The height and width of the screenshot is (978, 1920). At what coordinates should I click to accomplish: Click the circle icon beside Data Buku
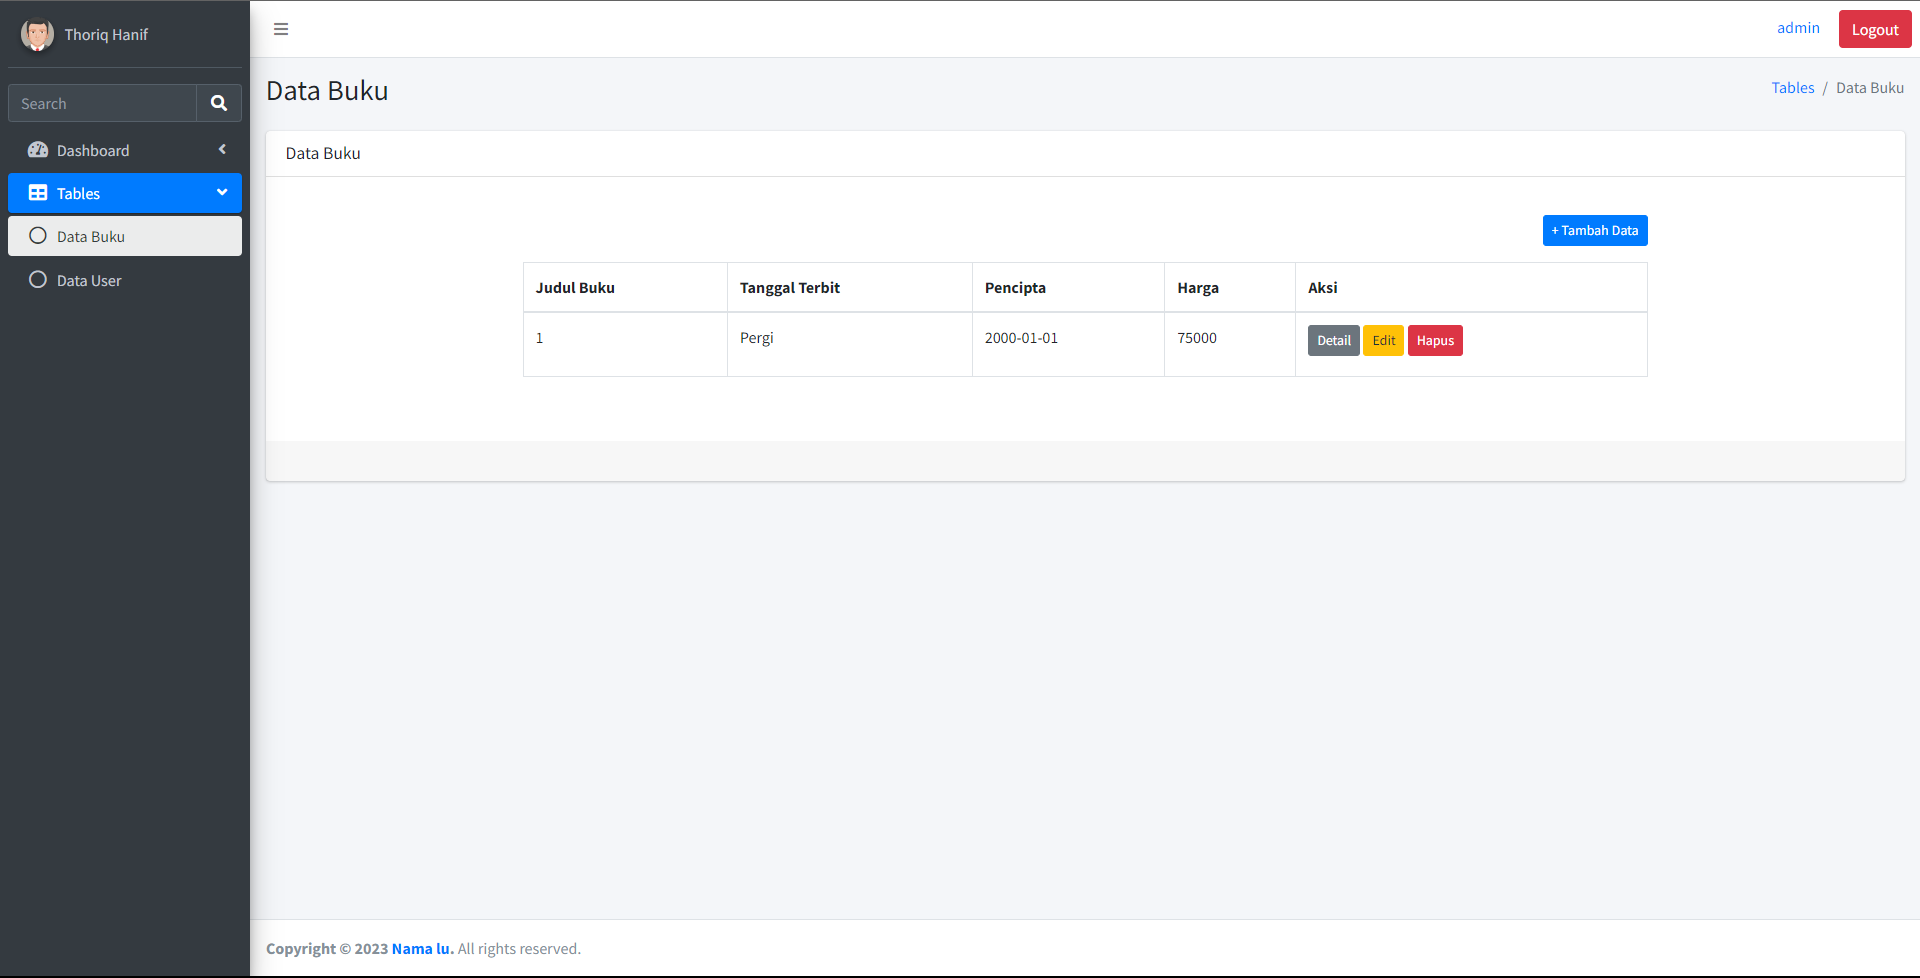click(x=38, y=236)
